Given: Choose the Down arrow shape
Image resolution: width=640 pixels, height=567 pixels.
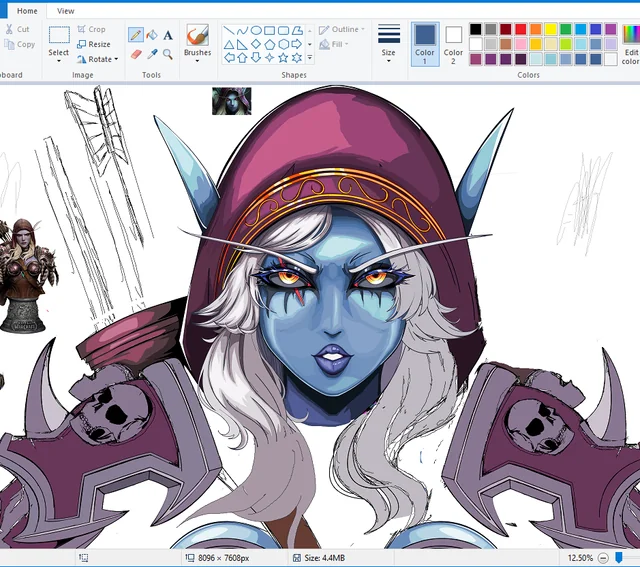Looking at the screenshot, I should (x=256, y=58).
